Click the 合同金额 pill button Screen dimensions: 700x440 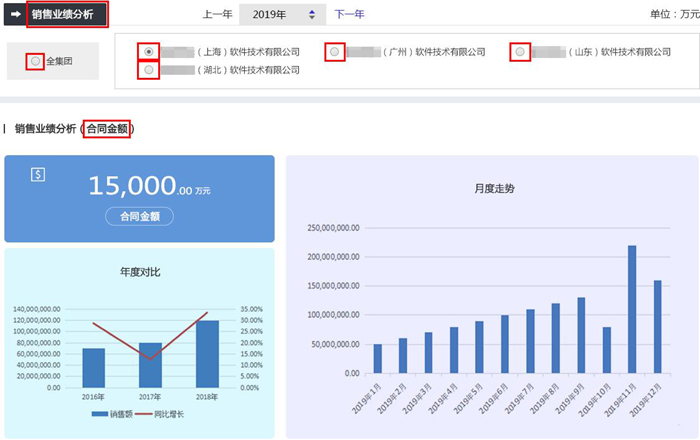tap(139, 215)
